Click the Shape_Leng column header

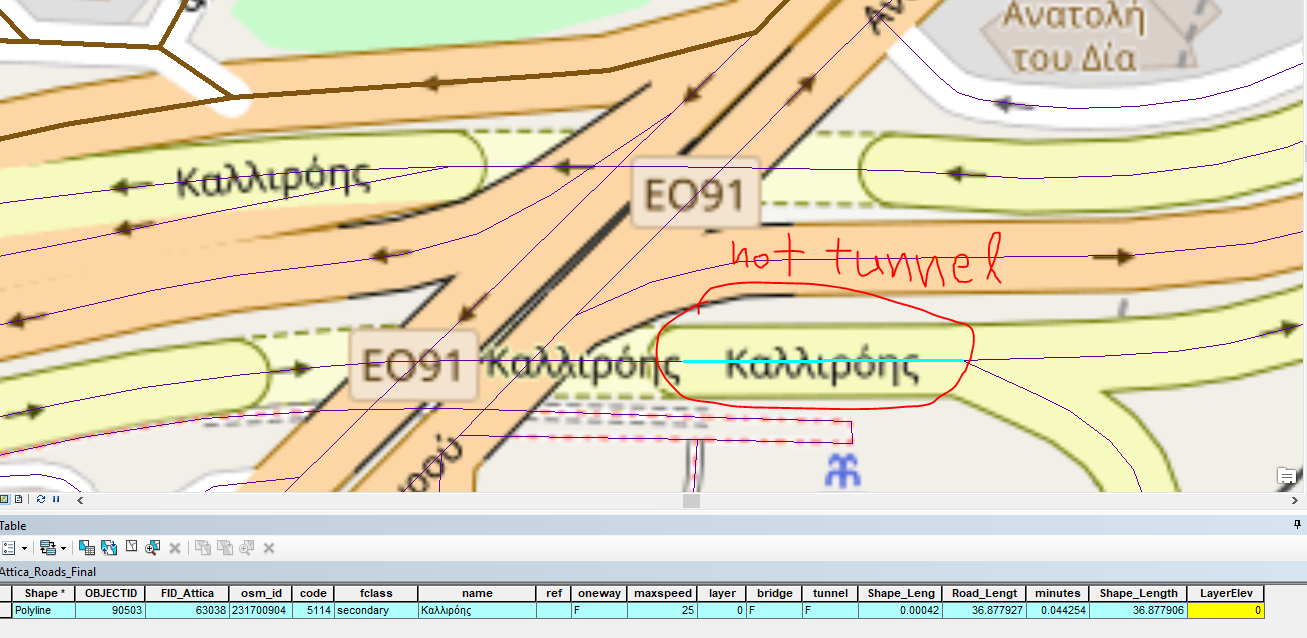click(x=900, y=593)
